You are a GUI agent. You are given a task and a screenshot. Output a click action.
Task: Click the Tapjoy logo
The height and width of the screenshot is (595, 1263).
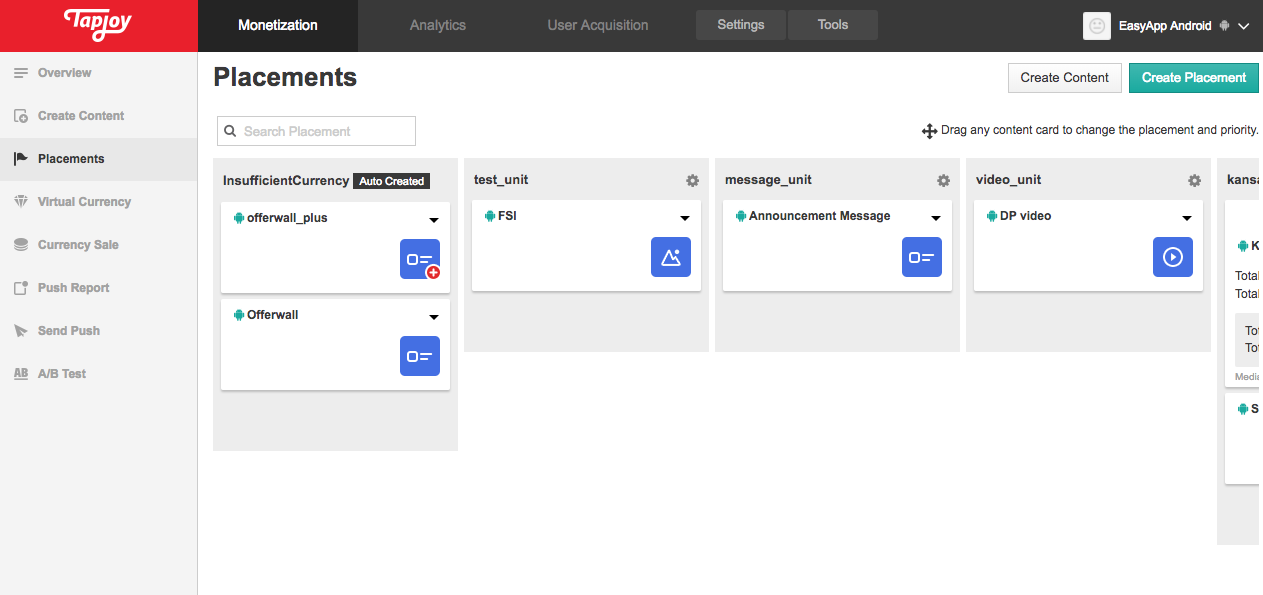(96, 25)
